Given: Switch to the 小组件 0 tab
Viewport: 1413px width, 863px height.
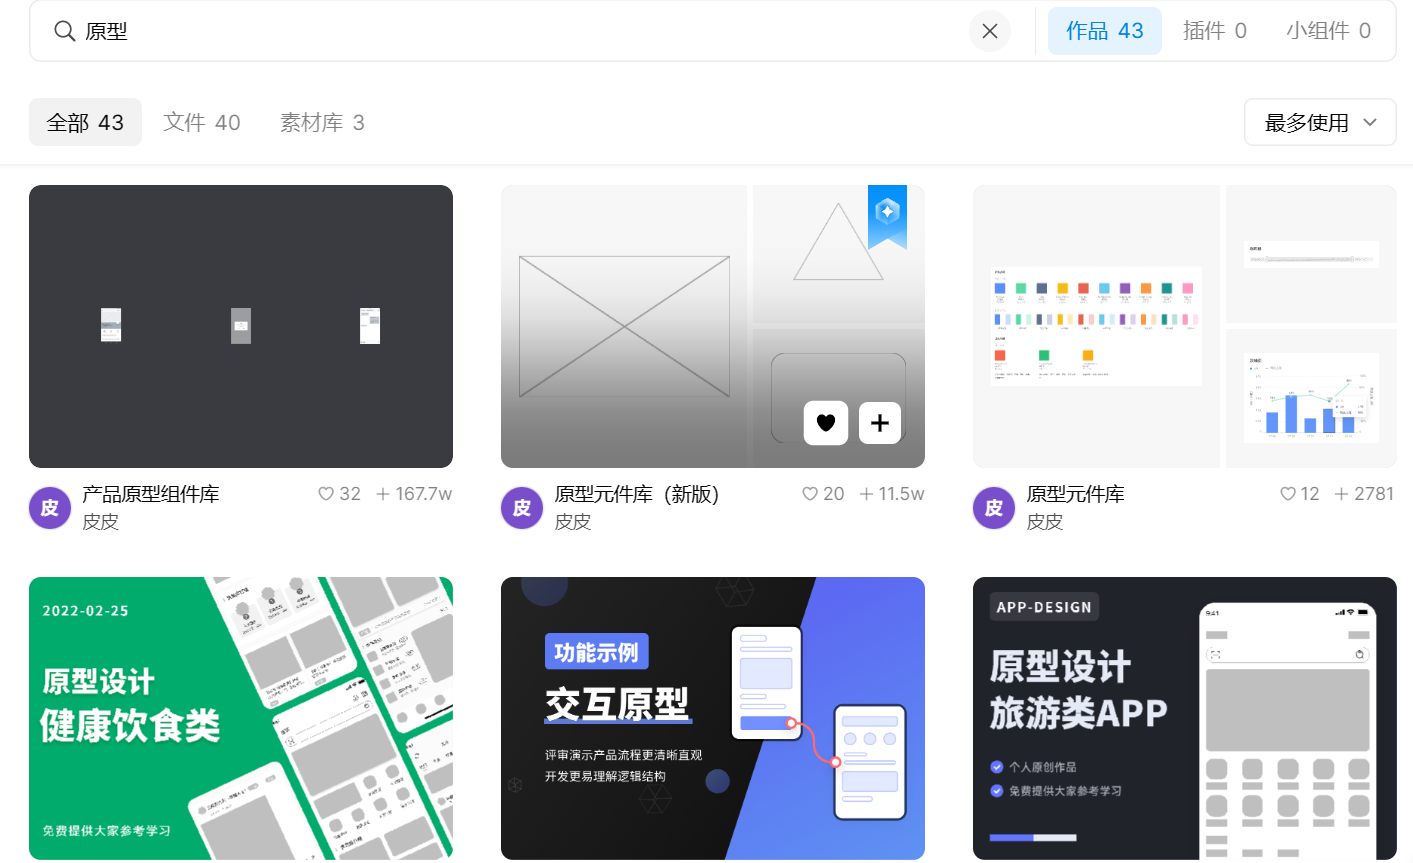Looking at the screenshot, I should click(1328, 31).
